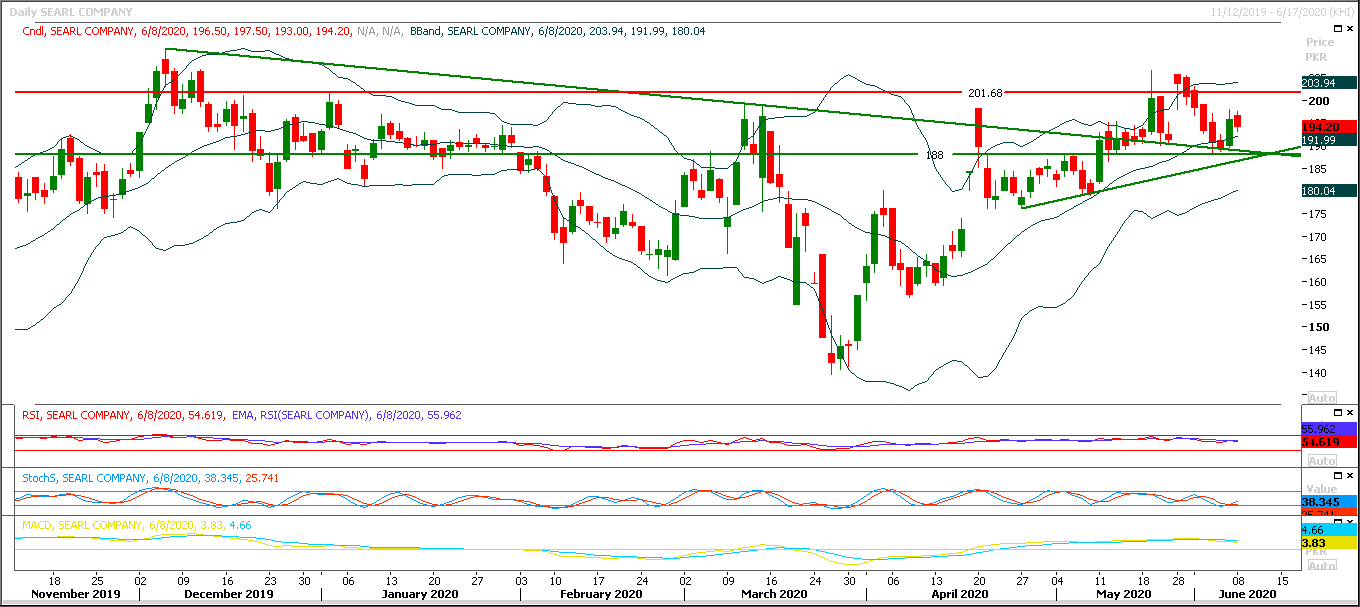The image size is (1360, 607).
Task: Select the 188 support line label
Action: (935, 155)
